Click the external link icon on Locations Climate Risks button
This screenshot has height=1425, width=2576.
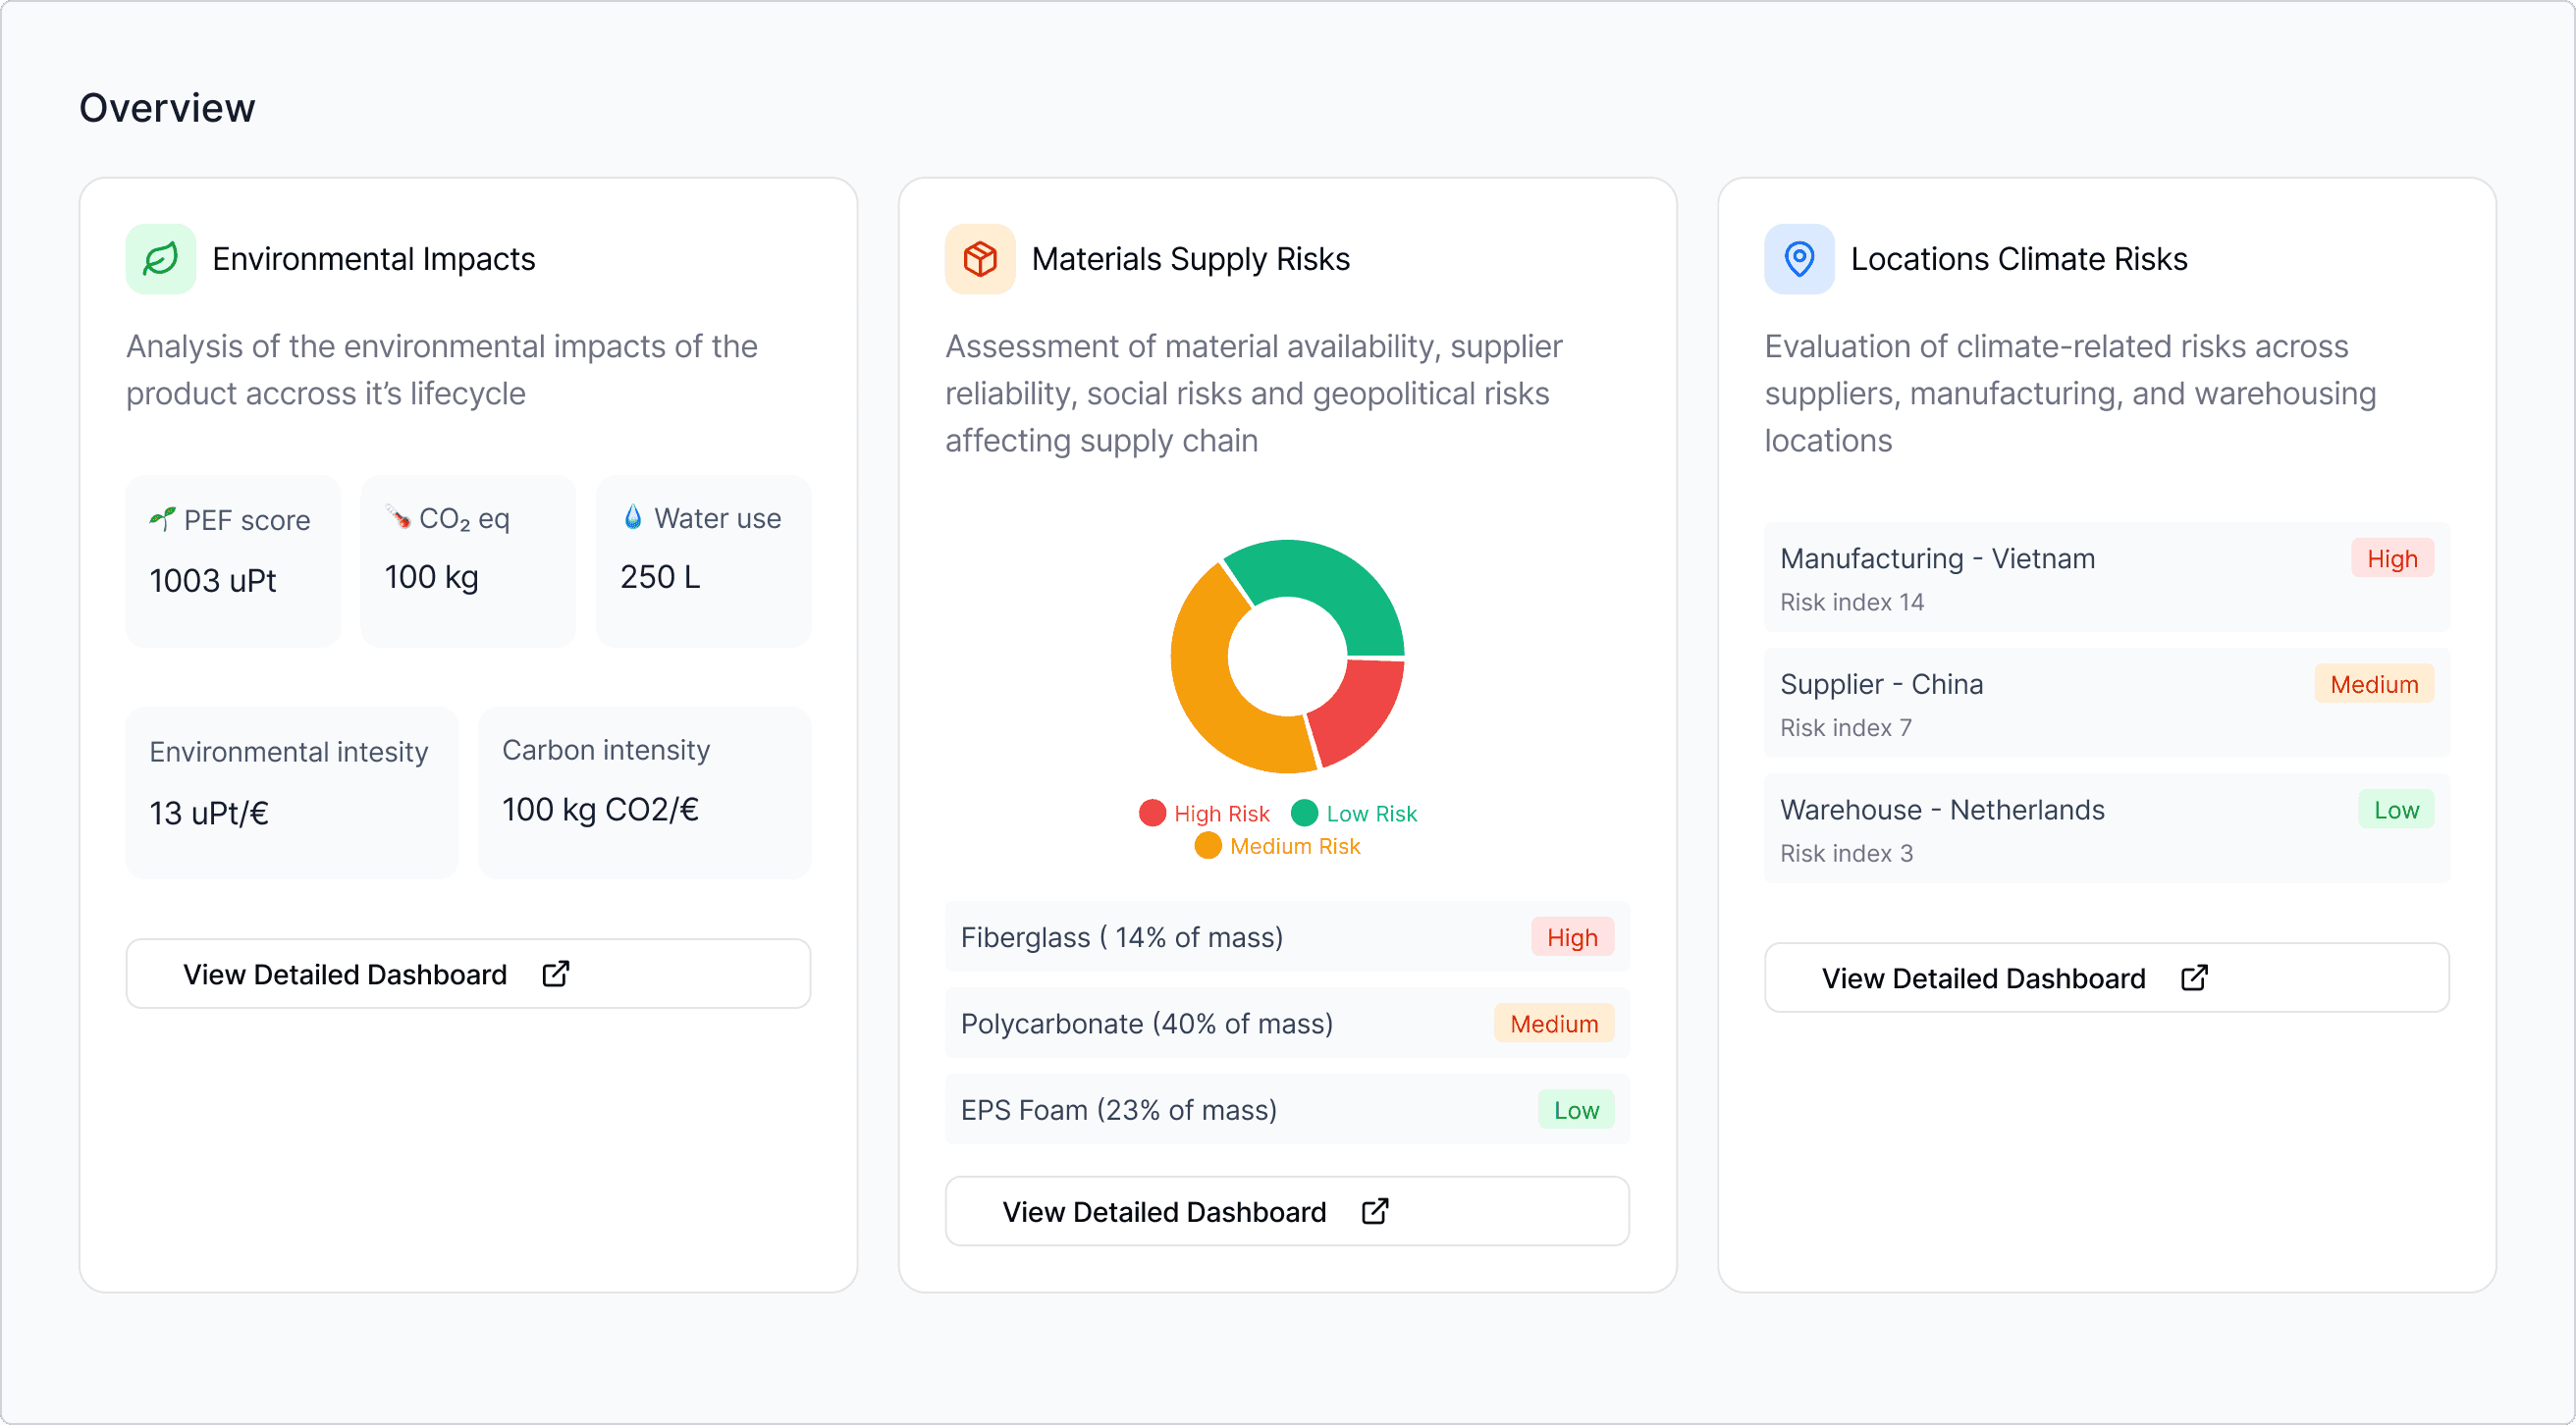coord(2194,977)
